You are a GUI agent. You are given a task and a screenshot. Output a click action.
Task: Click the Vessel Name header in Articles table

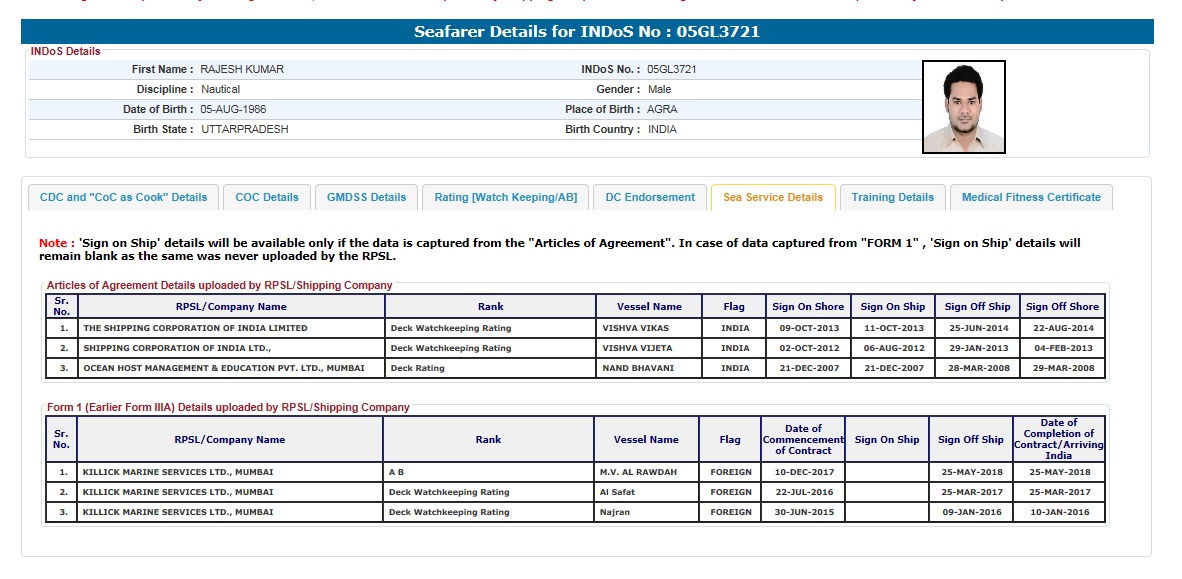click(x=647, y=306)
